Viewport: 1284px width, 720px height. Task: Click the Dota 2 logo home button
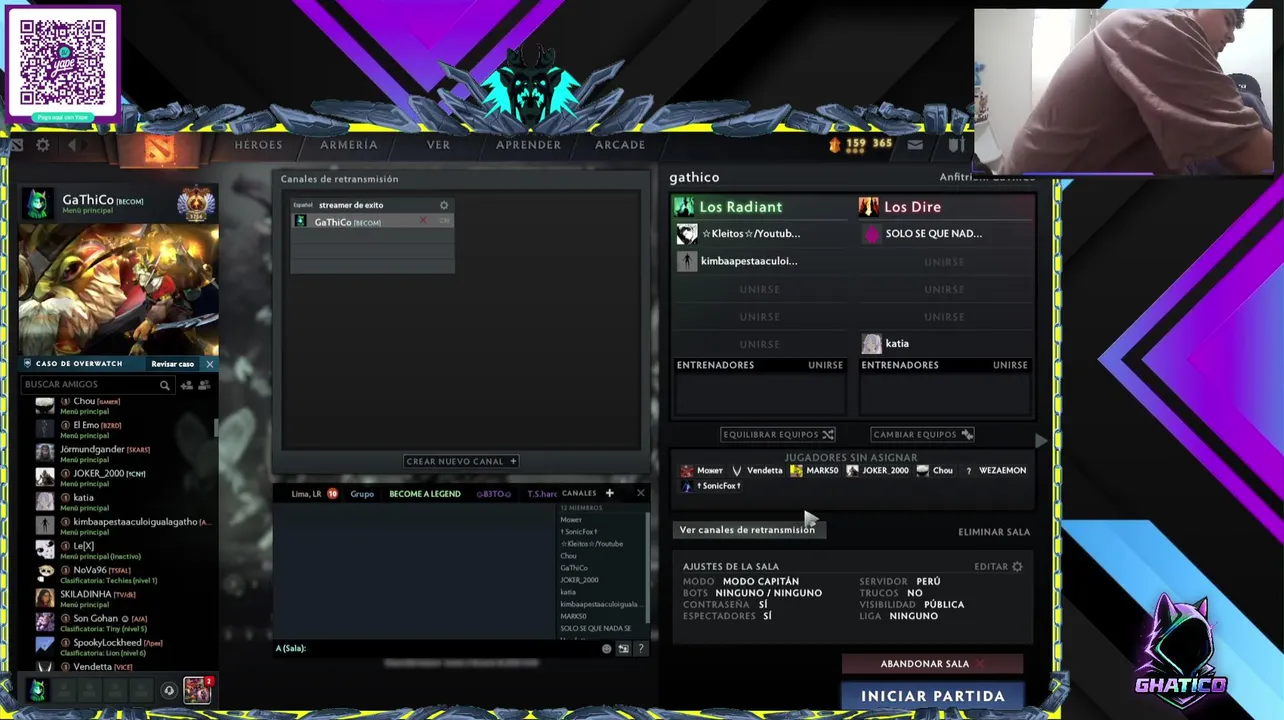pyautogui.click(x=159, y=149)
